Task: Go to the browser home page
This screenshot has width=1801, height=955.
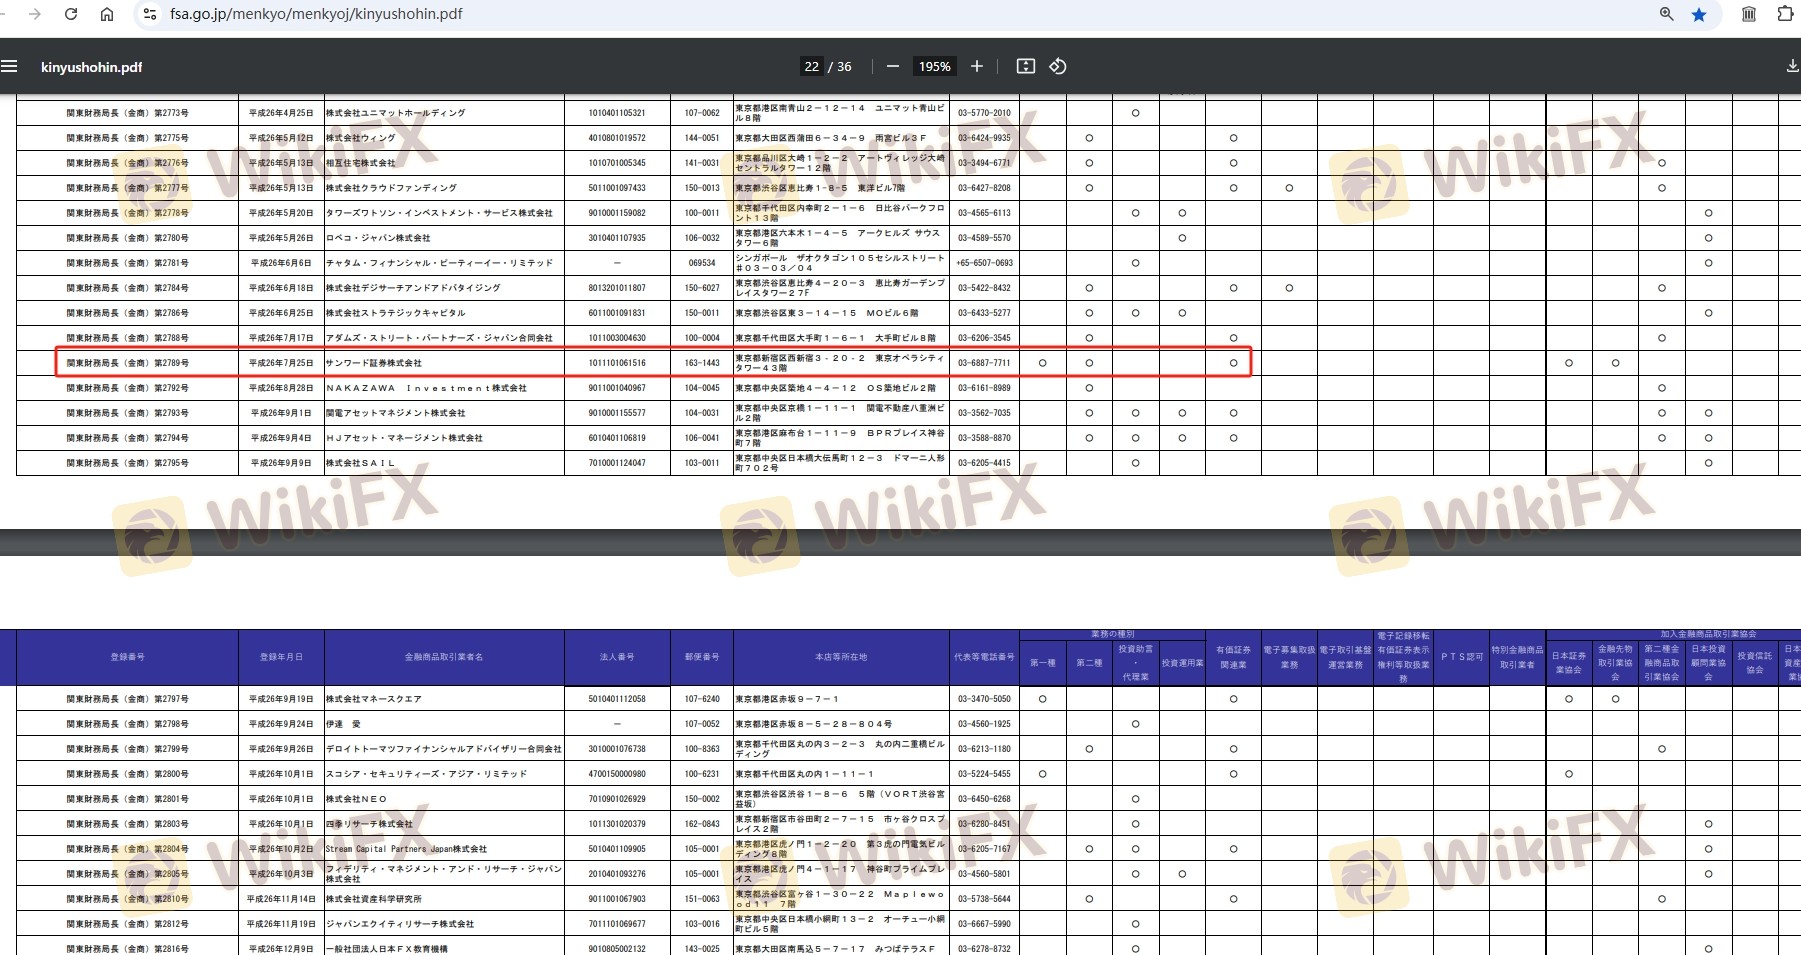Action: pyautogui.click(x=107, y=14)
